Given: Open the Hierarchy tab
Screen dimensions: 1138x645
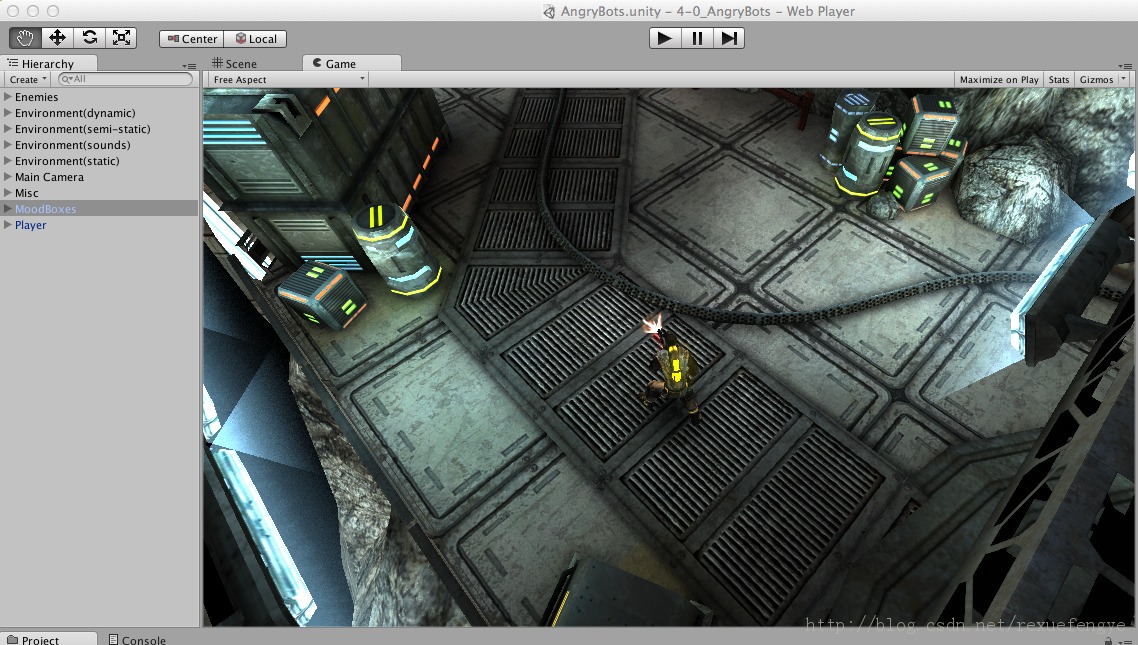Looking at the screenshot, I should click(49, 63).
